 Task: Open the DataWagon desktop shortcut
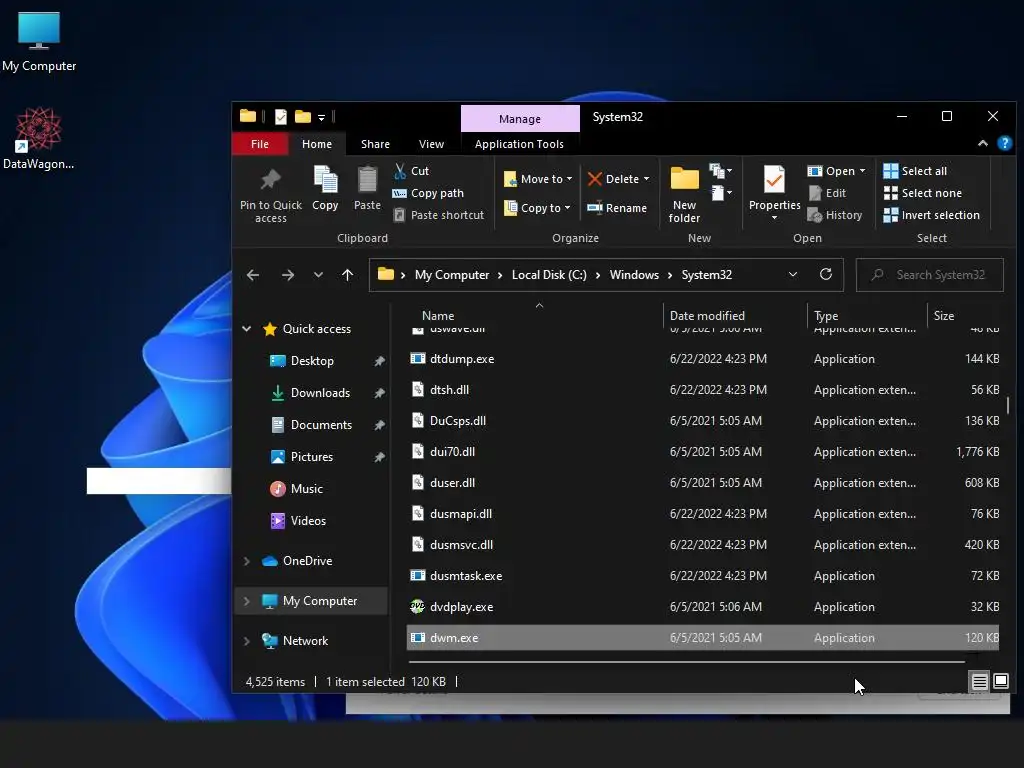click(x=39, y=138)
